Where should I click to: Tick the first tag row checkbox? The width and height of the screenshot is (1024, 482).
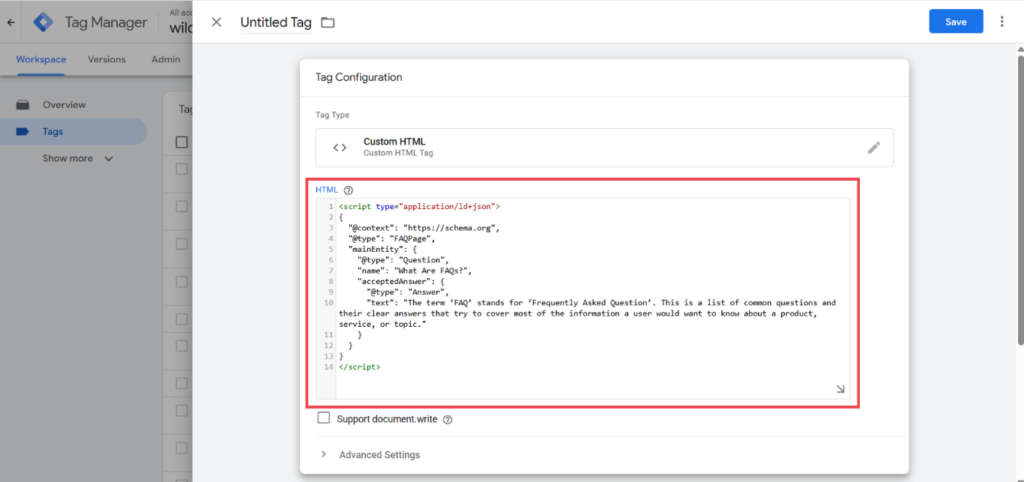[x=182, y=169]
